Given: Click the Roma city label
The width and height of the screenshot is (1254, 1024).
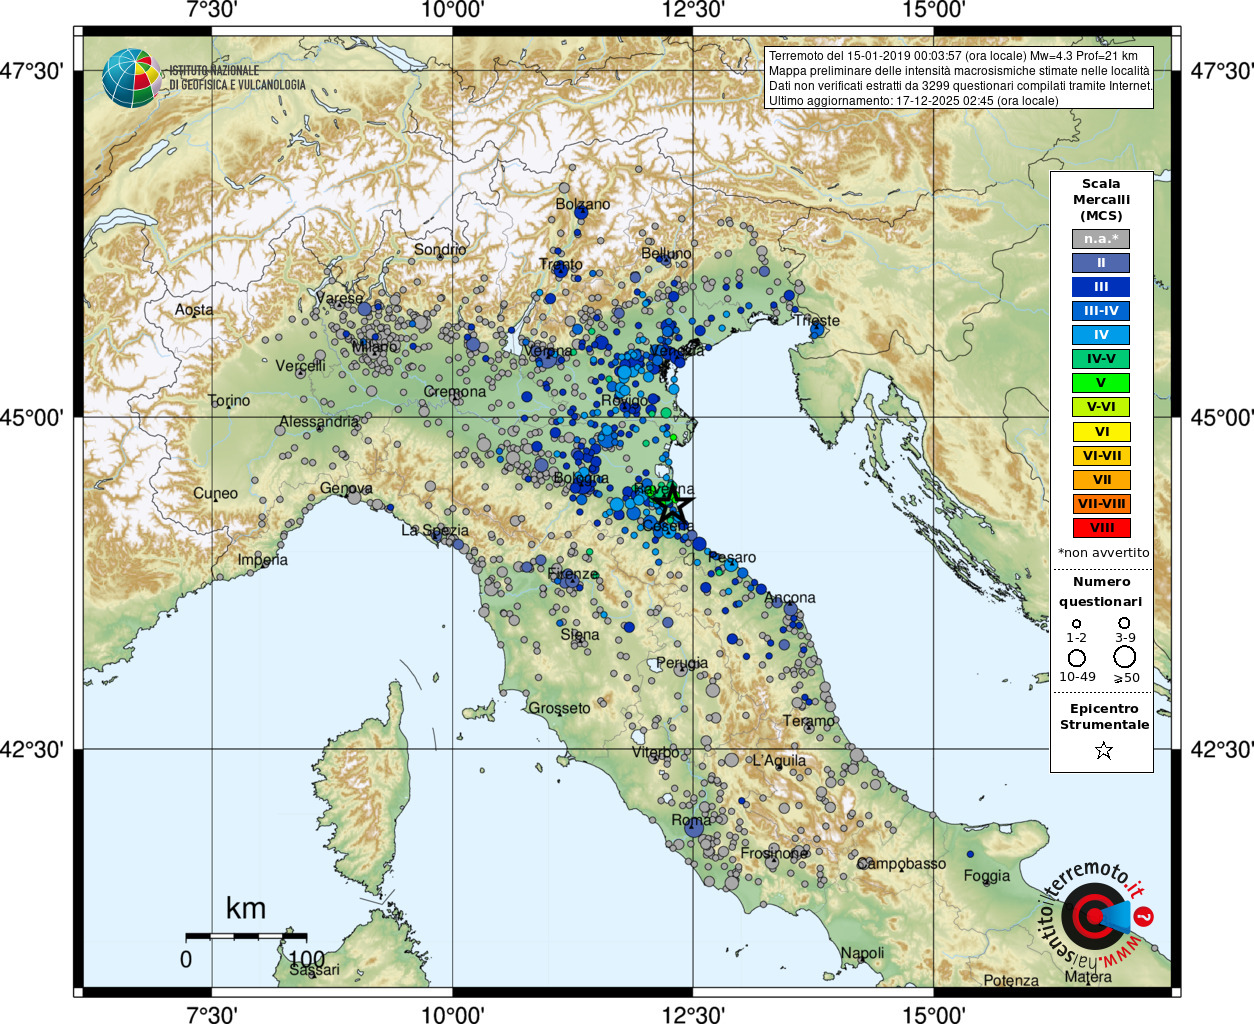Looking at the screenshot, I should point(691,820).
